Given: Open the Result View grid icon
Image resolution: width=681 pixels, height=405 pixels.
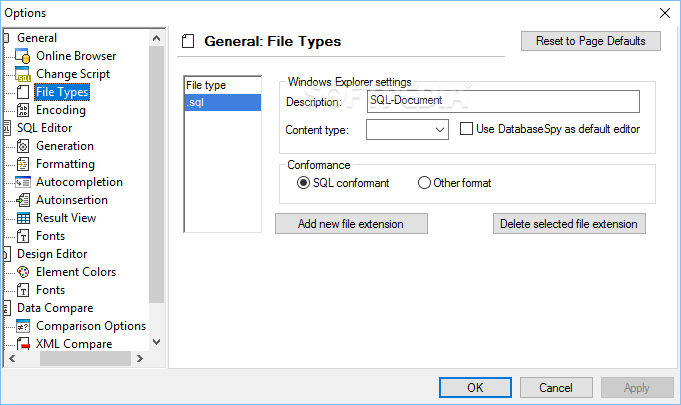Looking at the screenshot, I should (x=23, y=218).
